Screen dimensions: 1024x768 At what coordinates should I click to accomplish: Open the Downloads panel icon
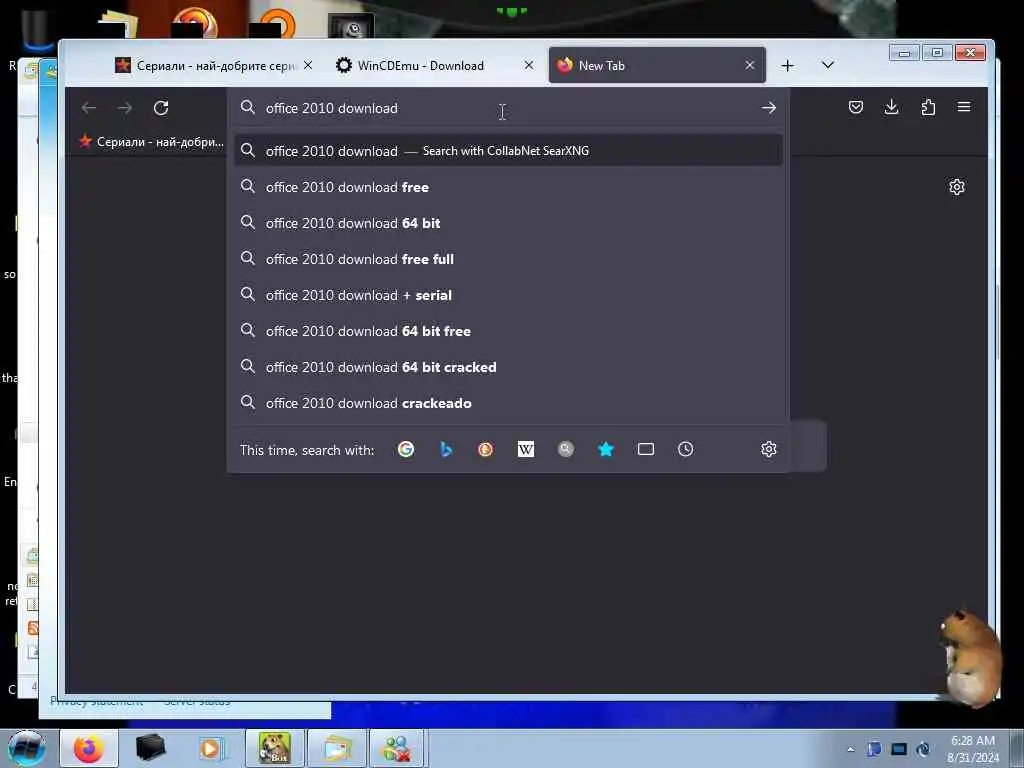[891, 107]
